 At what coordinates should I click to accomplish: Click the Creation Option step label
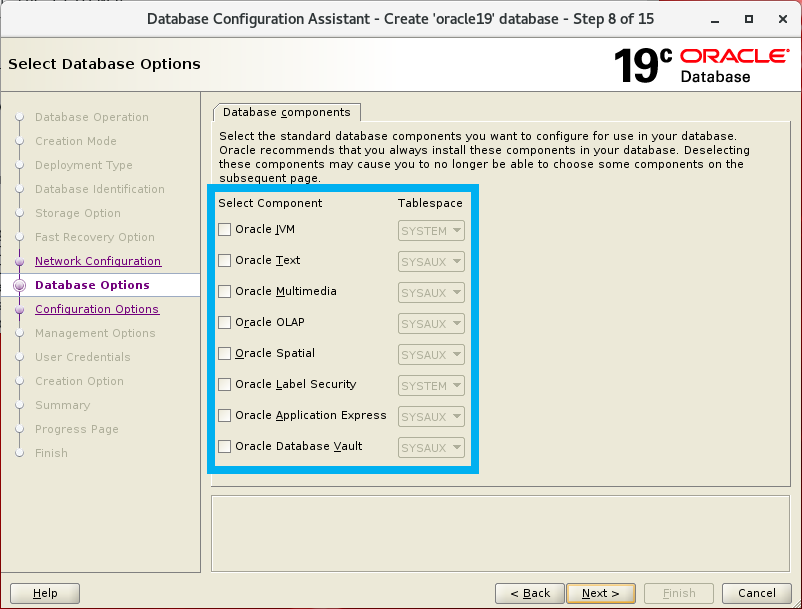pyautogui.click(x=79, y=381)
